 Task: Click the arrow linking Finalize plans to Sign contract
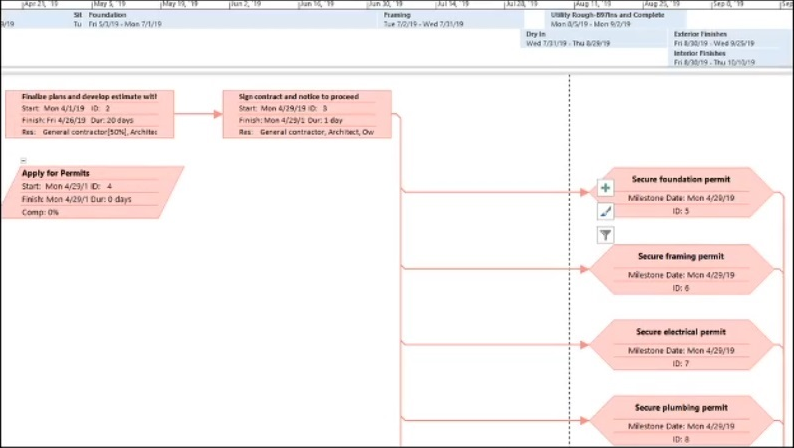point(198,114)
